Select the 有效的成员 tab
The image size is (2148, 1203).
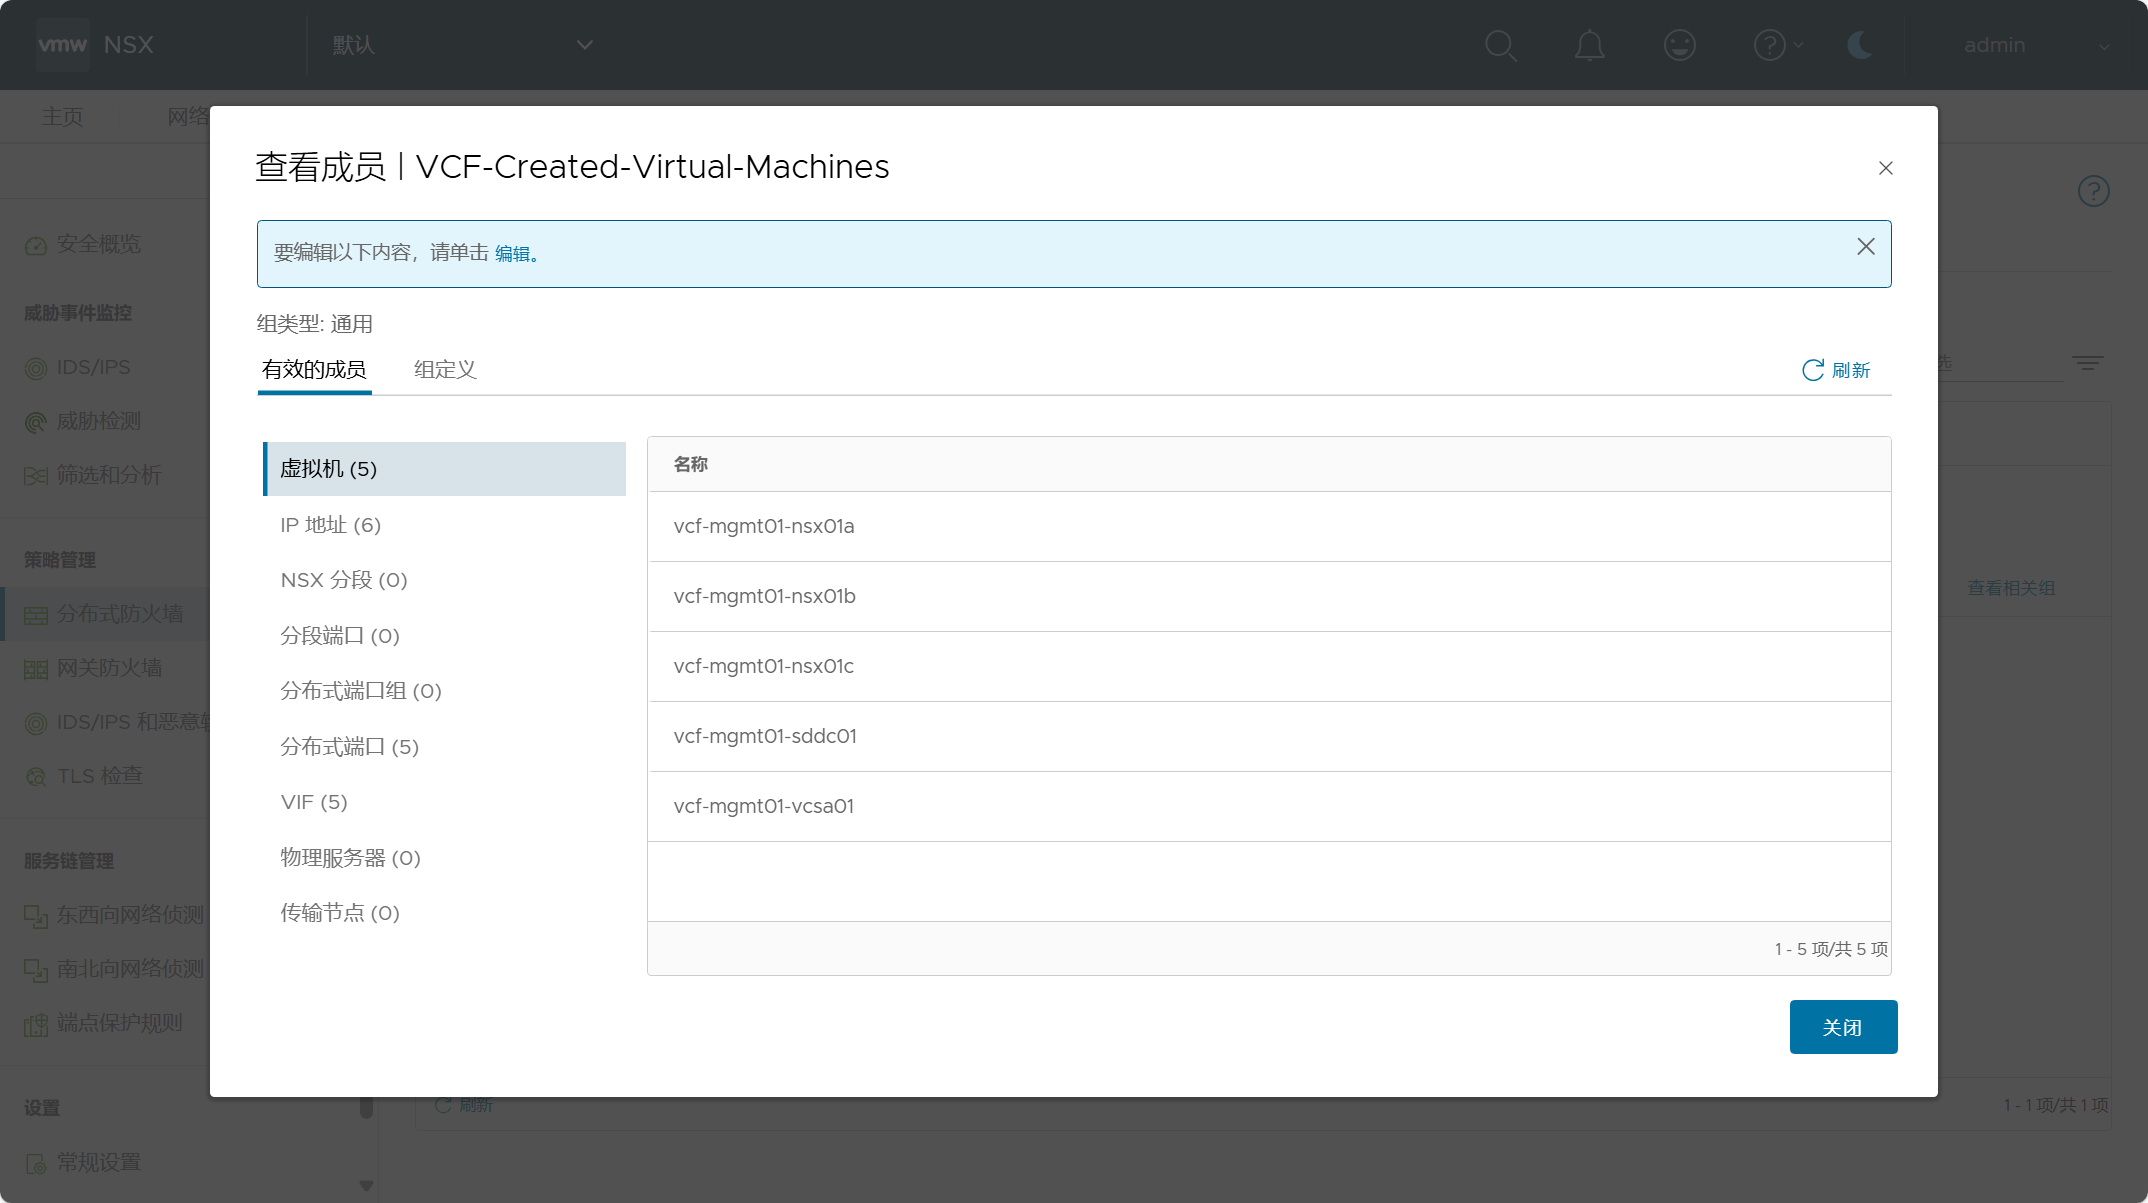(314, 370)
